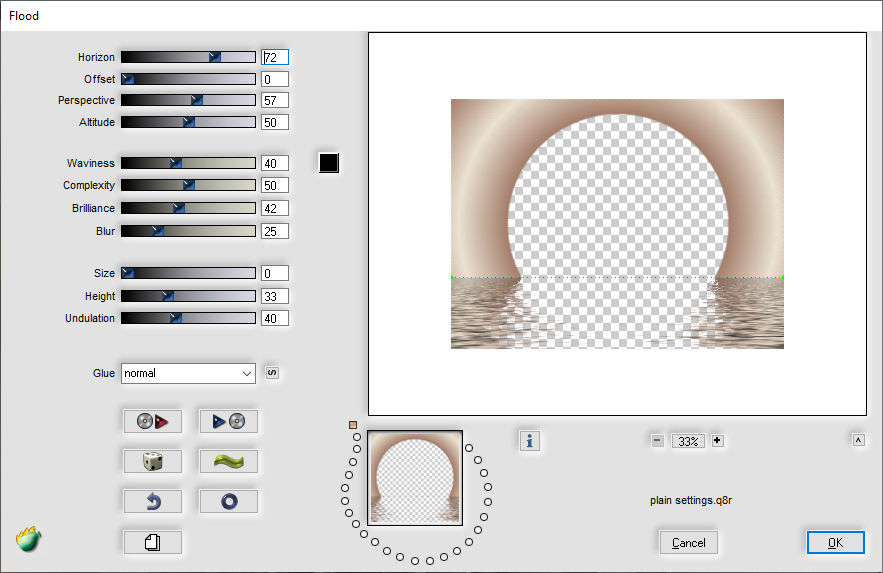
Task: Click the Waviness value field
Action: (x=275, y=163)
